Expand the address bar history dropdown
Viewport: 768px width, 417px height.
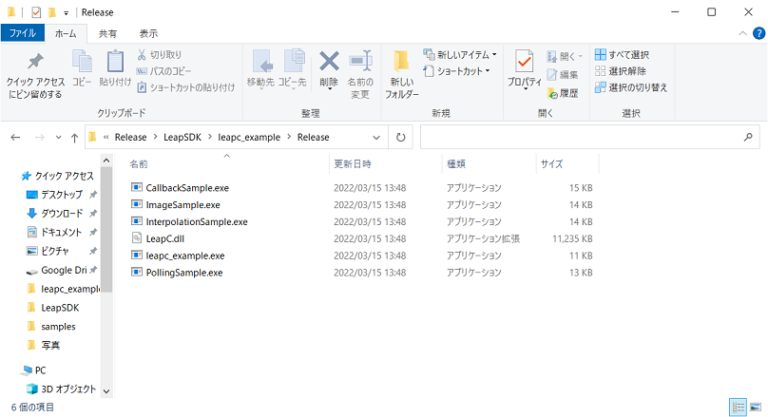coord(376,137)
